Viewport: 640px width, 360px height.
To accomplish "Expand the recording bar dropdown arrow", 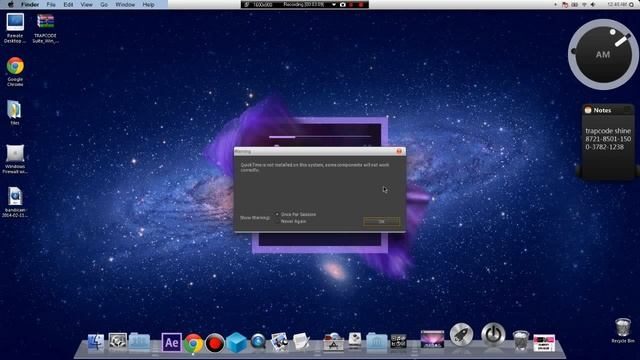I will (334, 4).
